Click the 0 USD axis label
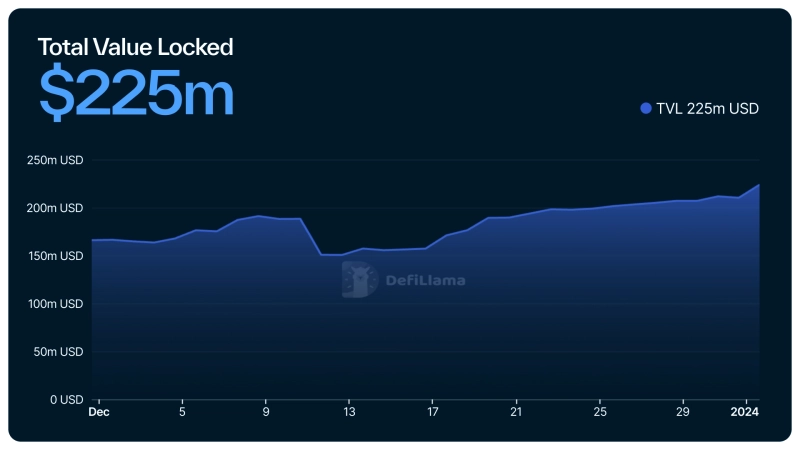800x450 pixels. (66, 400)
